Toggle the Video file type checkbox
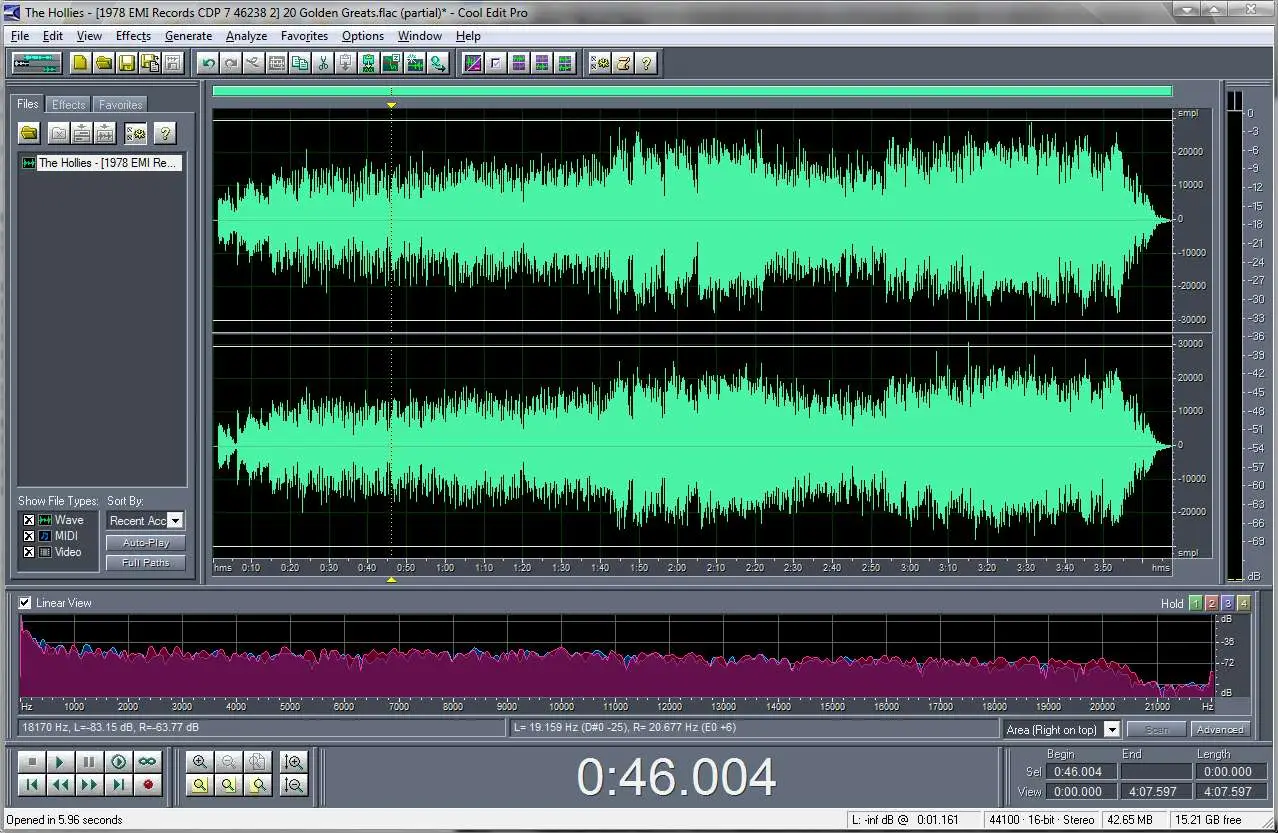Image resolution: width=1278 pixels, height=833 pixels. point(29,552)
